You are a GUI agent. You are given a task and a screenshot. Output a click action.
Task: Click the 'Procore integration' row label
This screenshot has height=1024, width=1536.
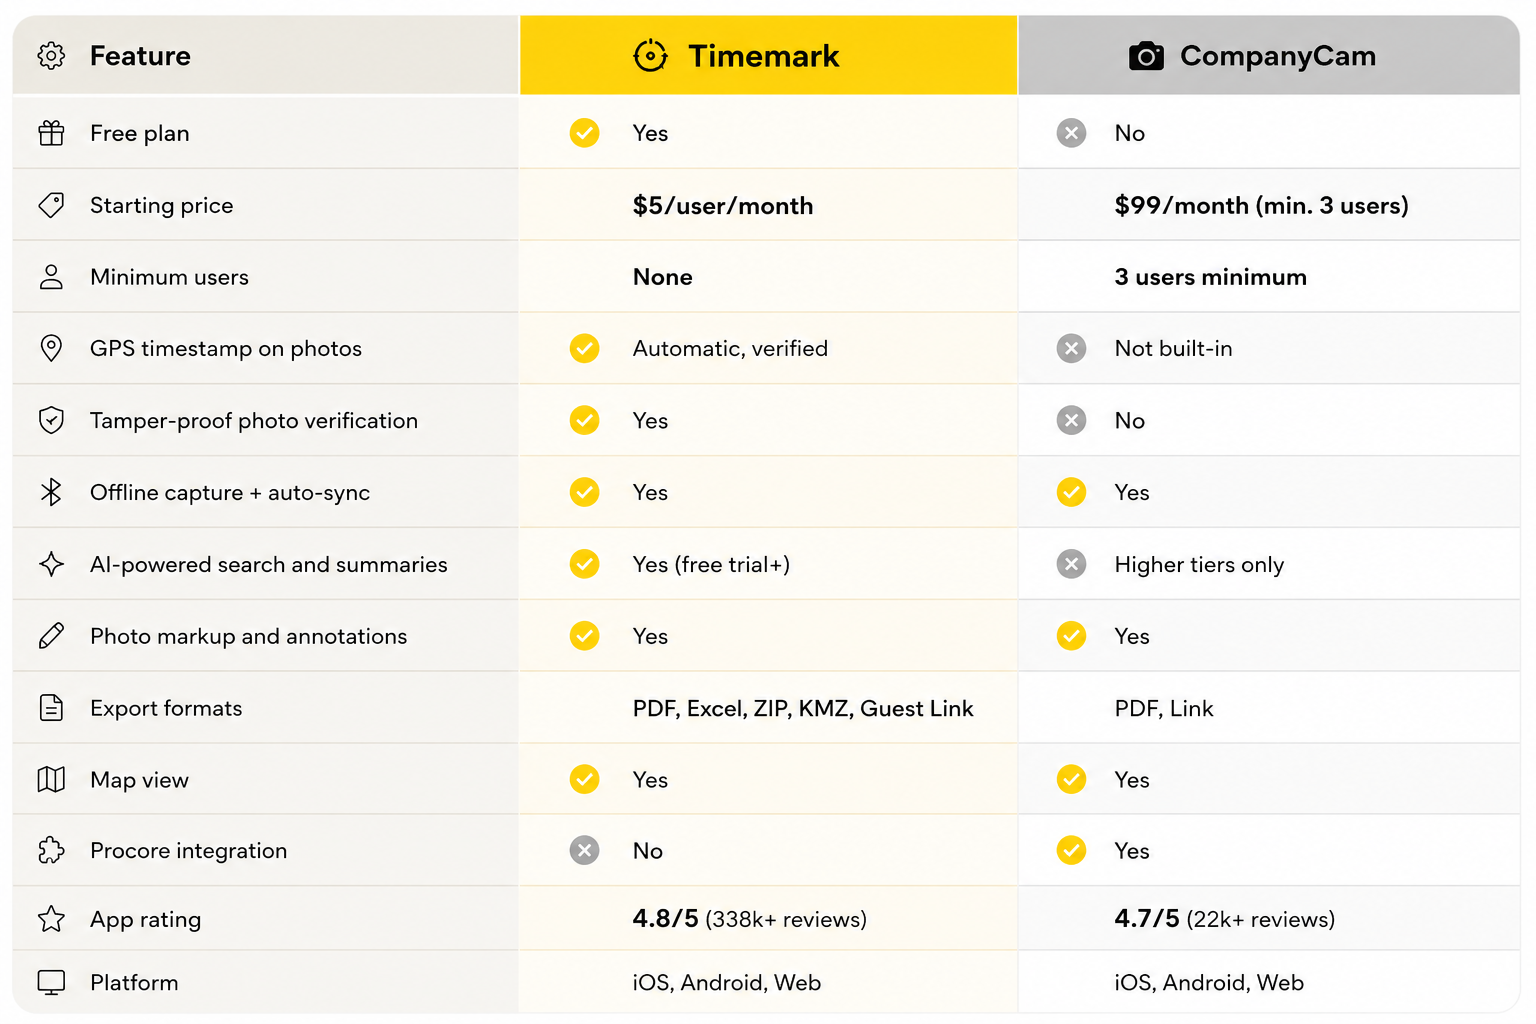(x=189, y=851)
